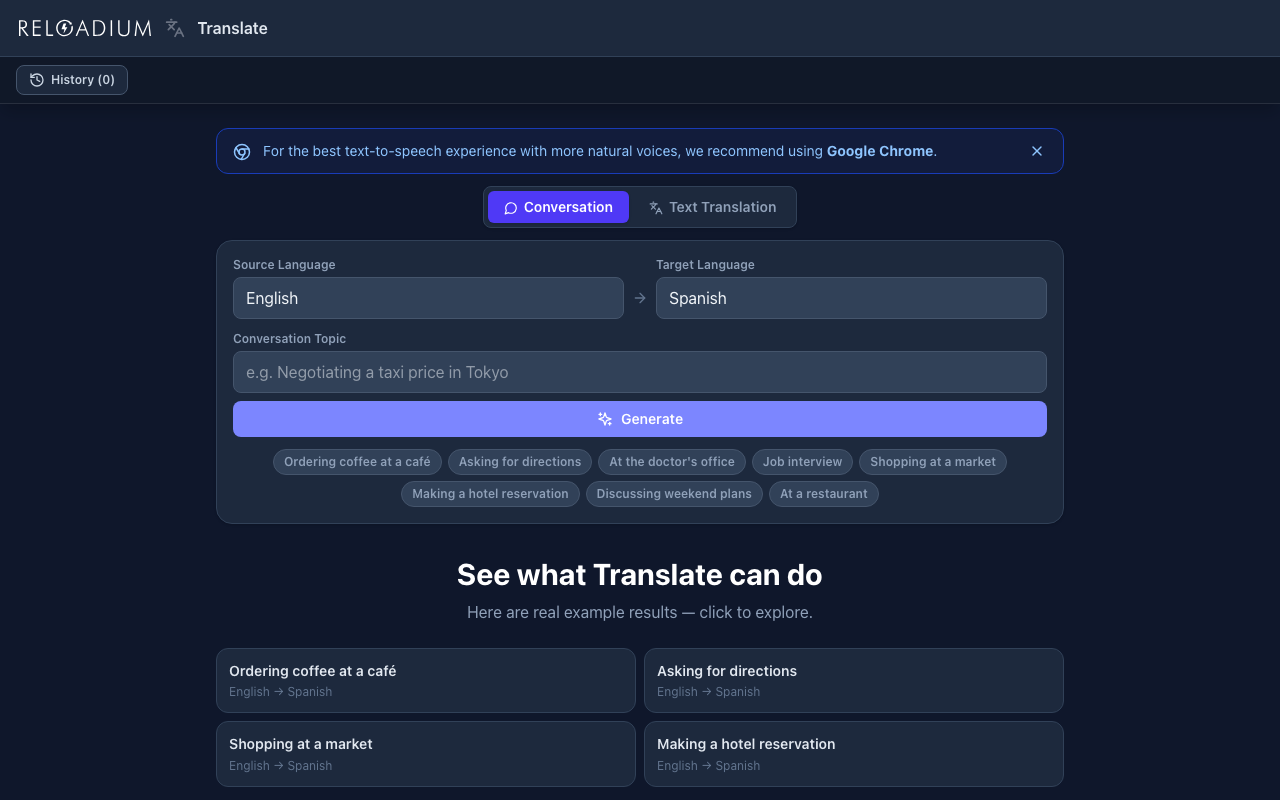Change Spanish as Target Language

pos(851,298)
